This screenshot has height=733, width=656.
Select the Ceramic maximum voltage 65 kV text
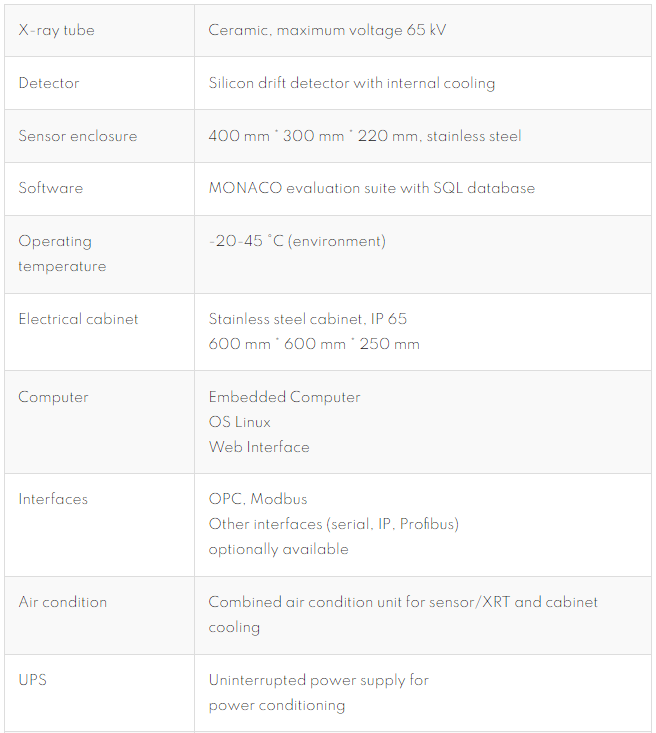tap(327, 30)
